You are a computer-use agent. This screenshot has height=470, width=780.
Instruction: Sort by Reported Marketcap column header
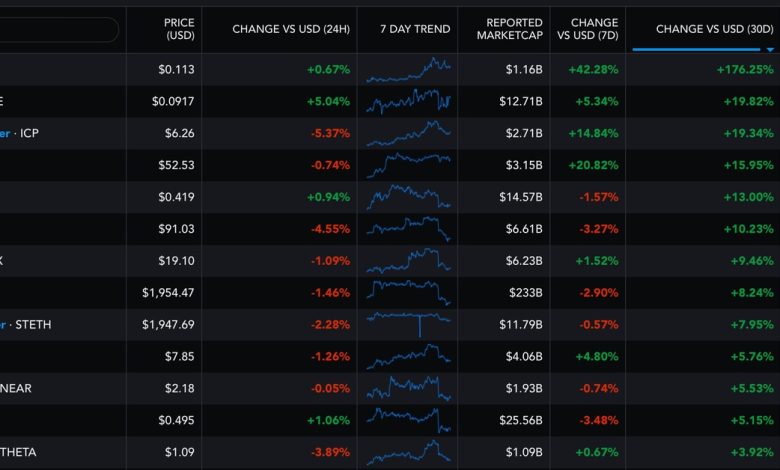514,29
